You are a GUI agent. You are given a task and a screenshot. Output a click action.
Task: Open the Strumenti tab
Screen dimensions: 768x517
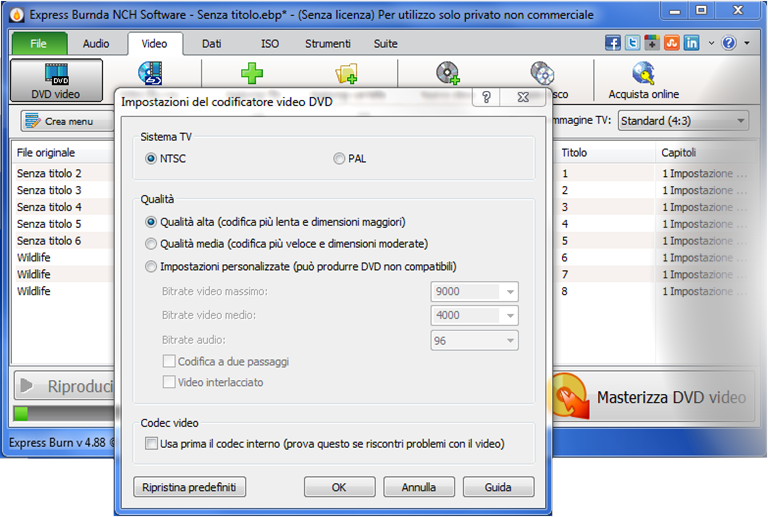click(x=328, y=44)
